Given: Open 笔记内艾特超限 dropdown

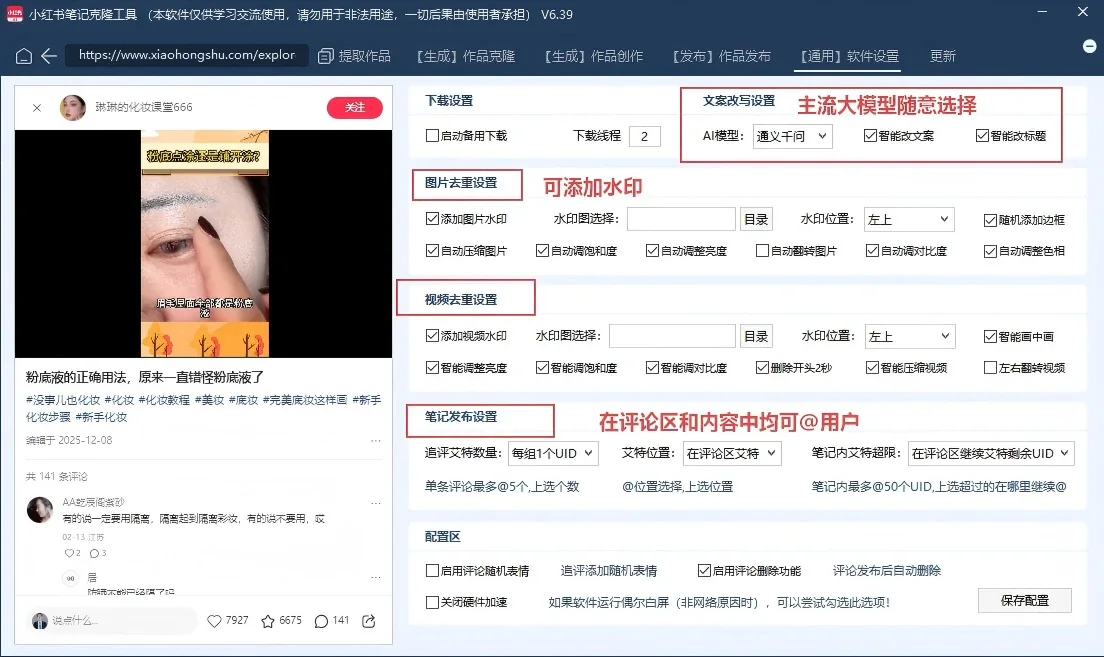Looking at the screenshot, I should tap(991, 453).
